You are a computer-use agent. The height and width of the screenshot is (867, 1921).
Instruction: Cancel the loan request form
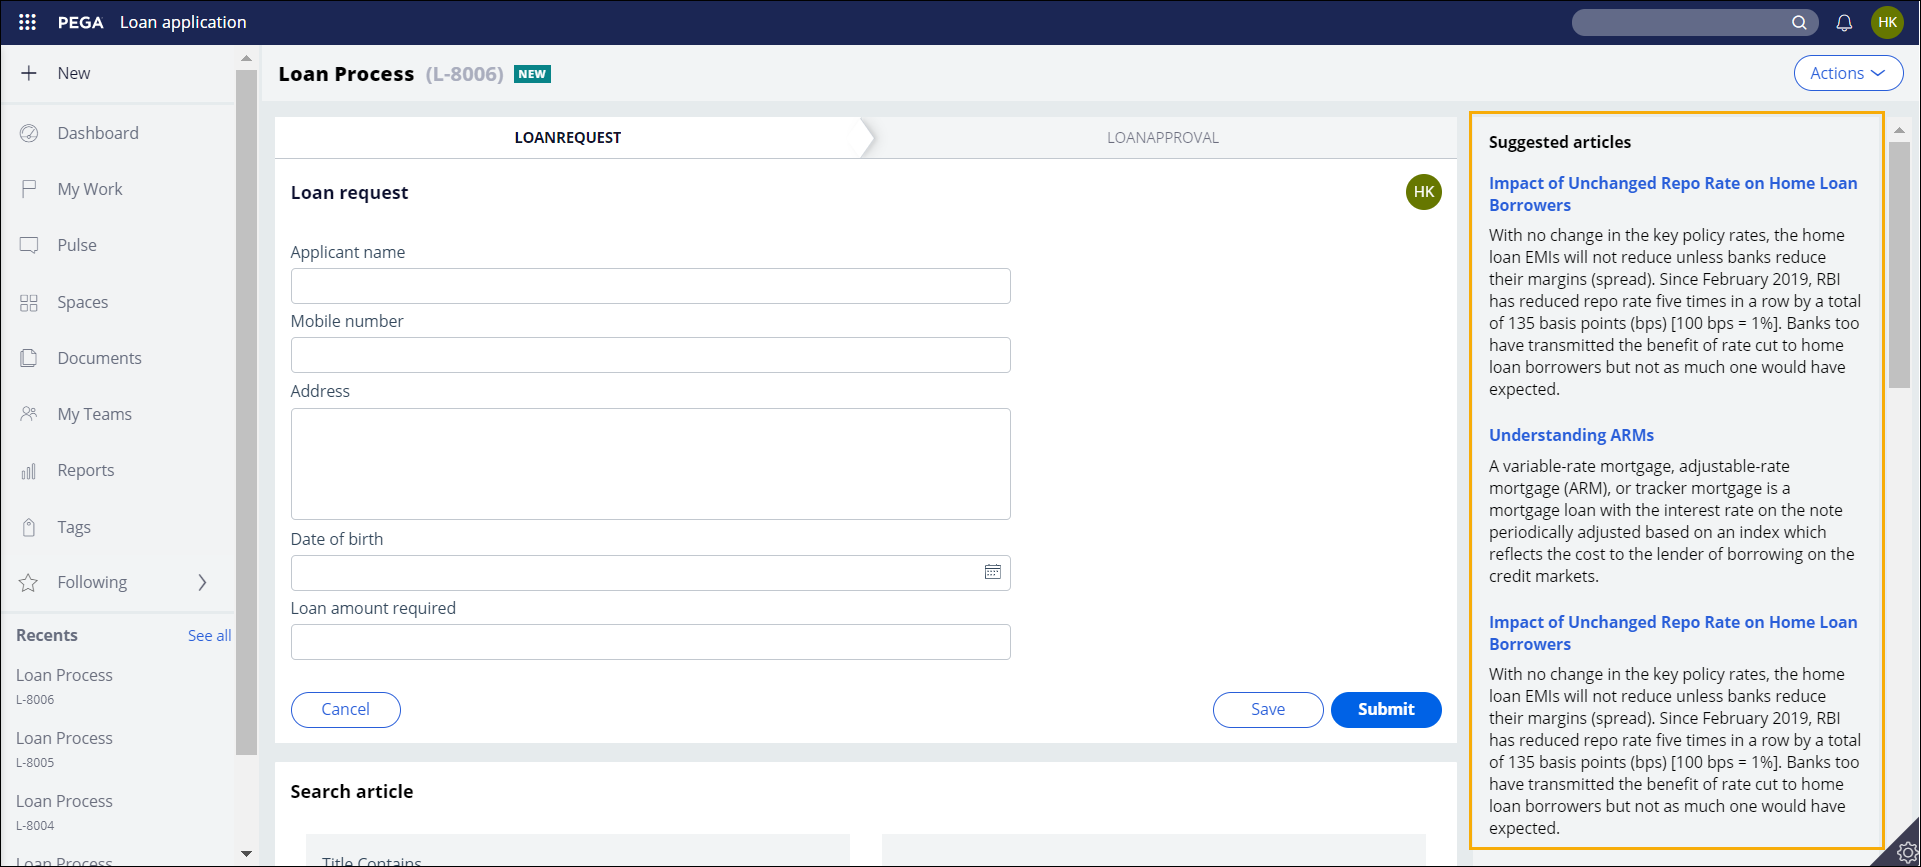click(345, 709)
